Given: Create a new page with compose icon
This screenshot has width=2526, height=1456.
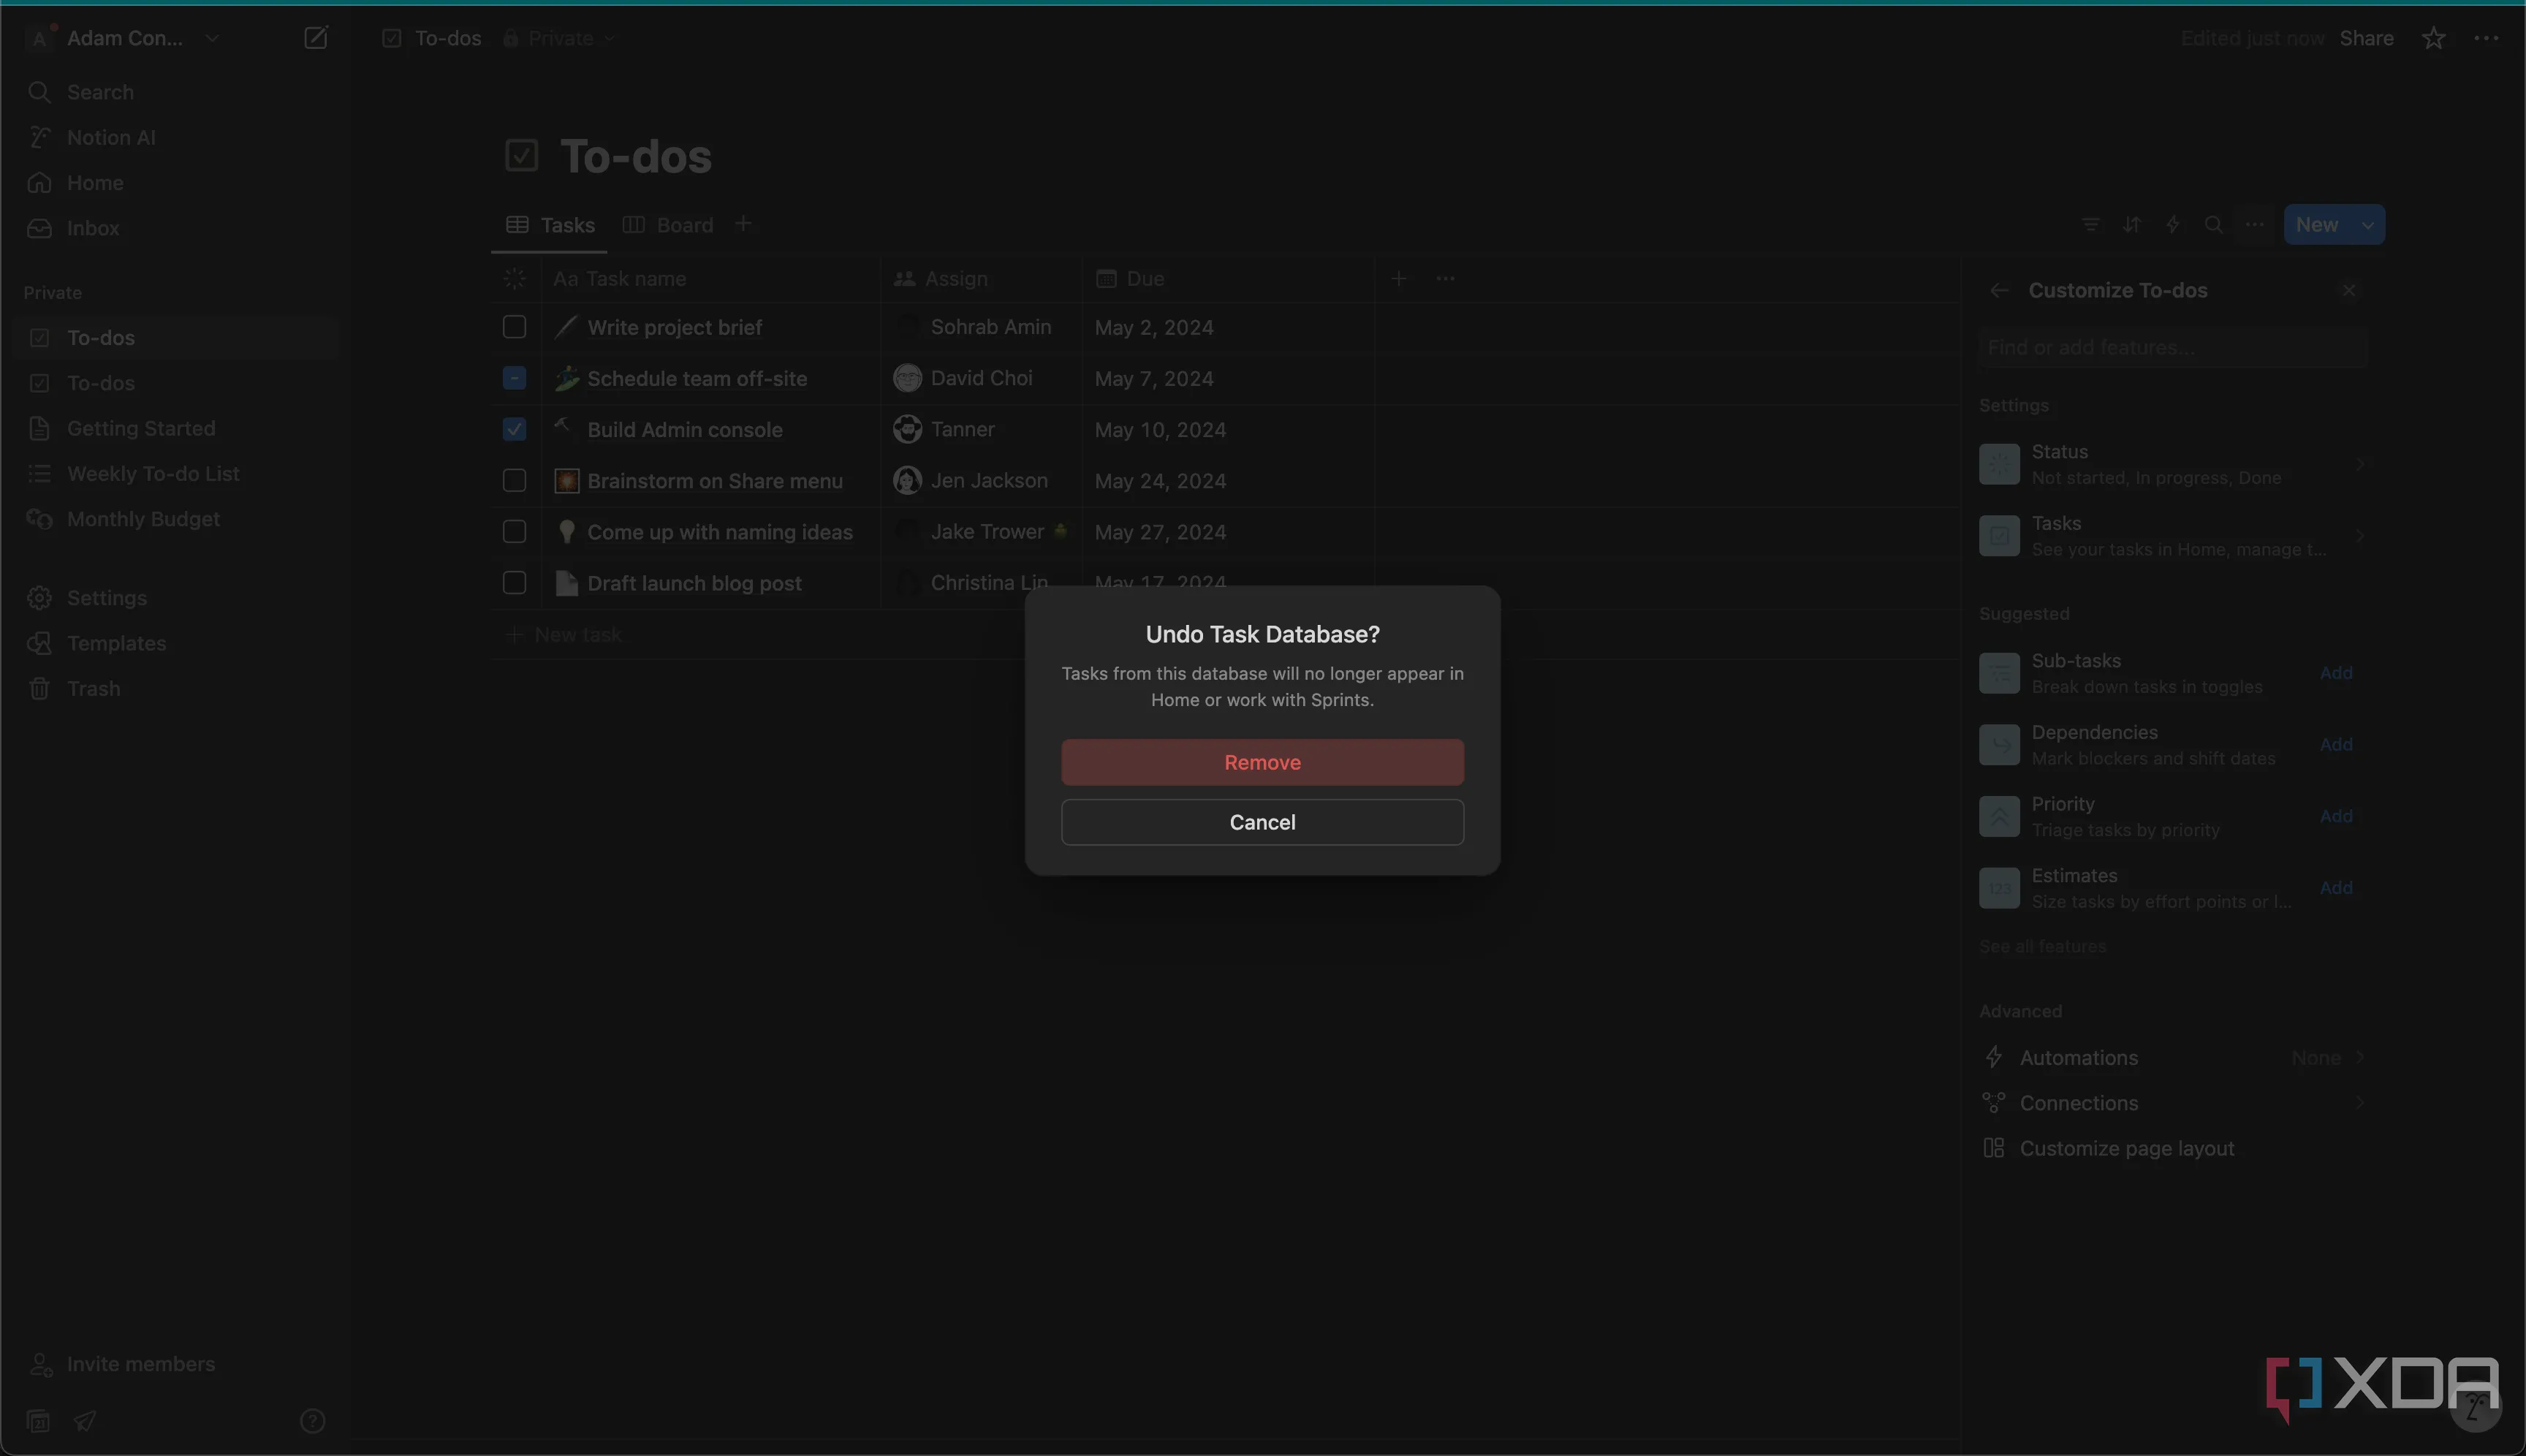Looking at the screenshot, I should point(315,38).
